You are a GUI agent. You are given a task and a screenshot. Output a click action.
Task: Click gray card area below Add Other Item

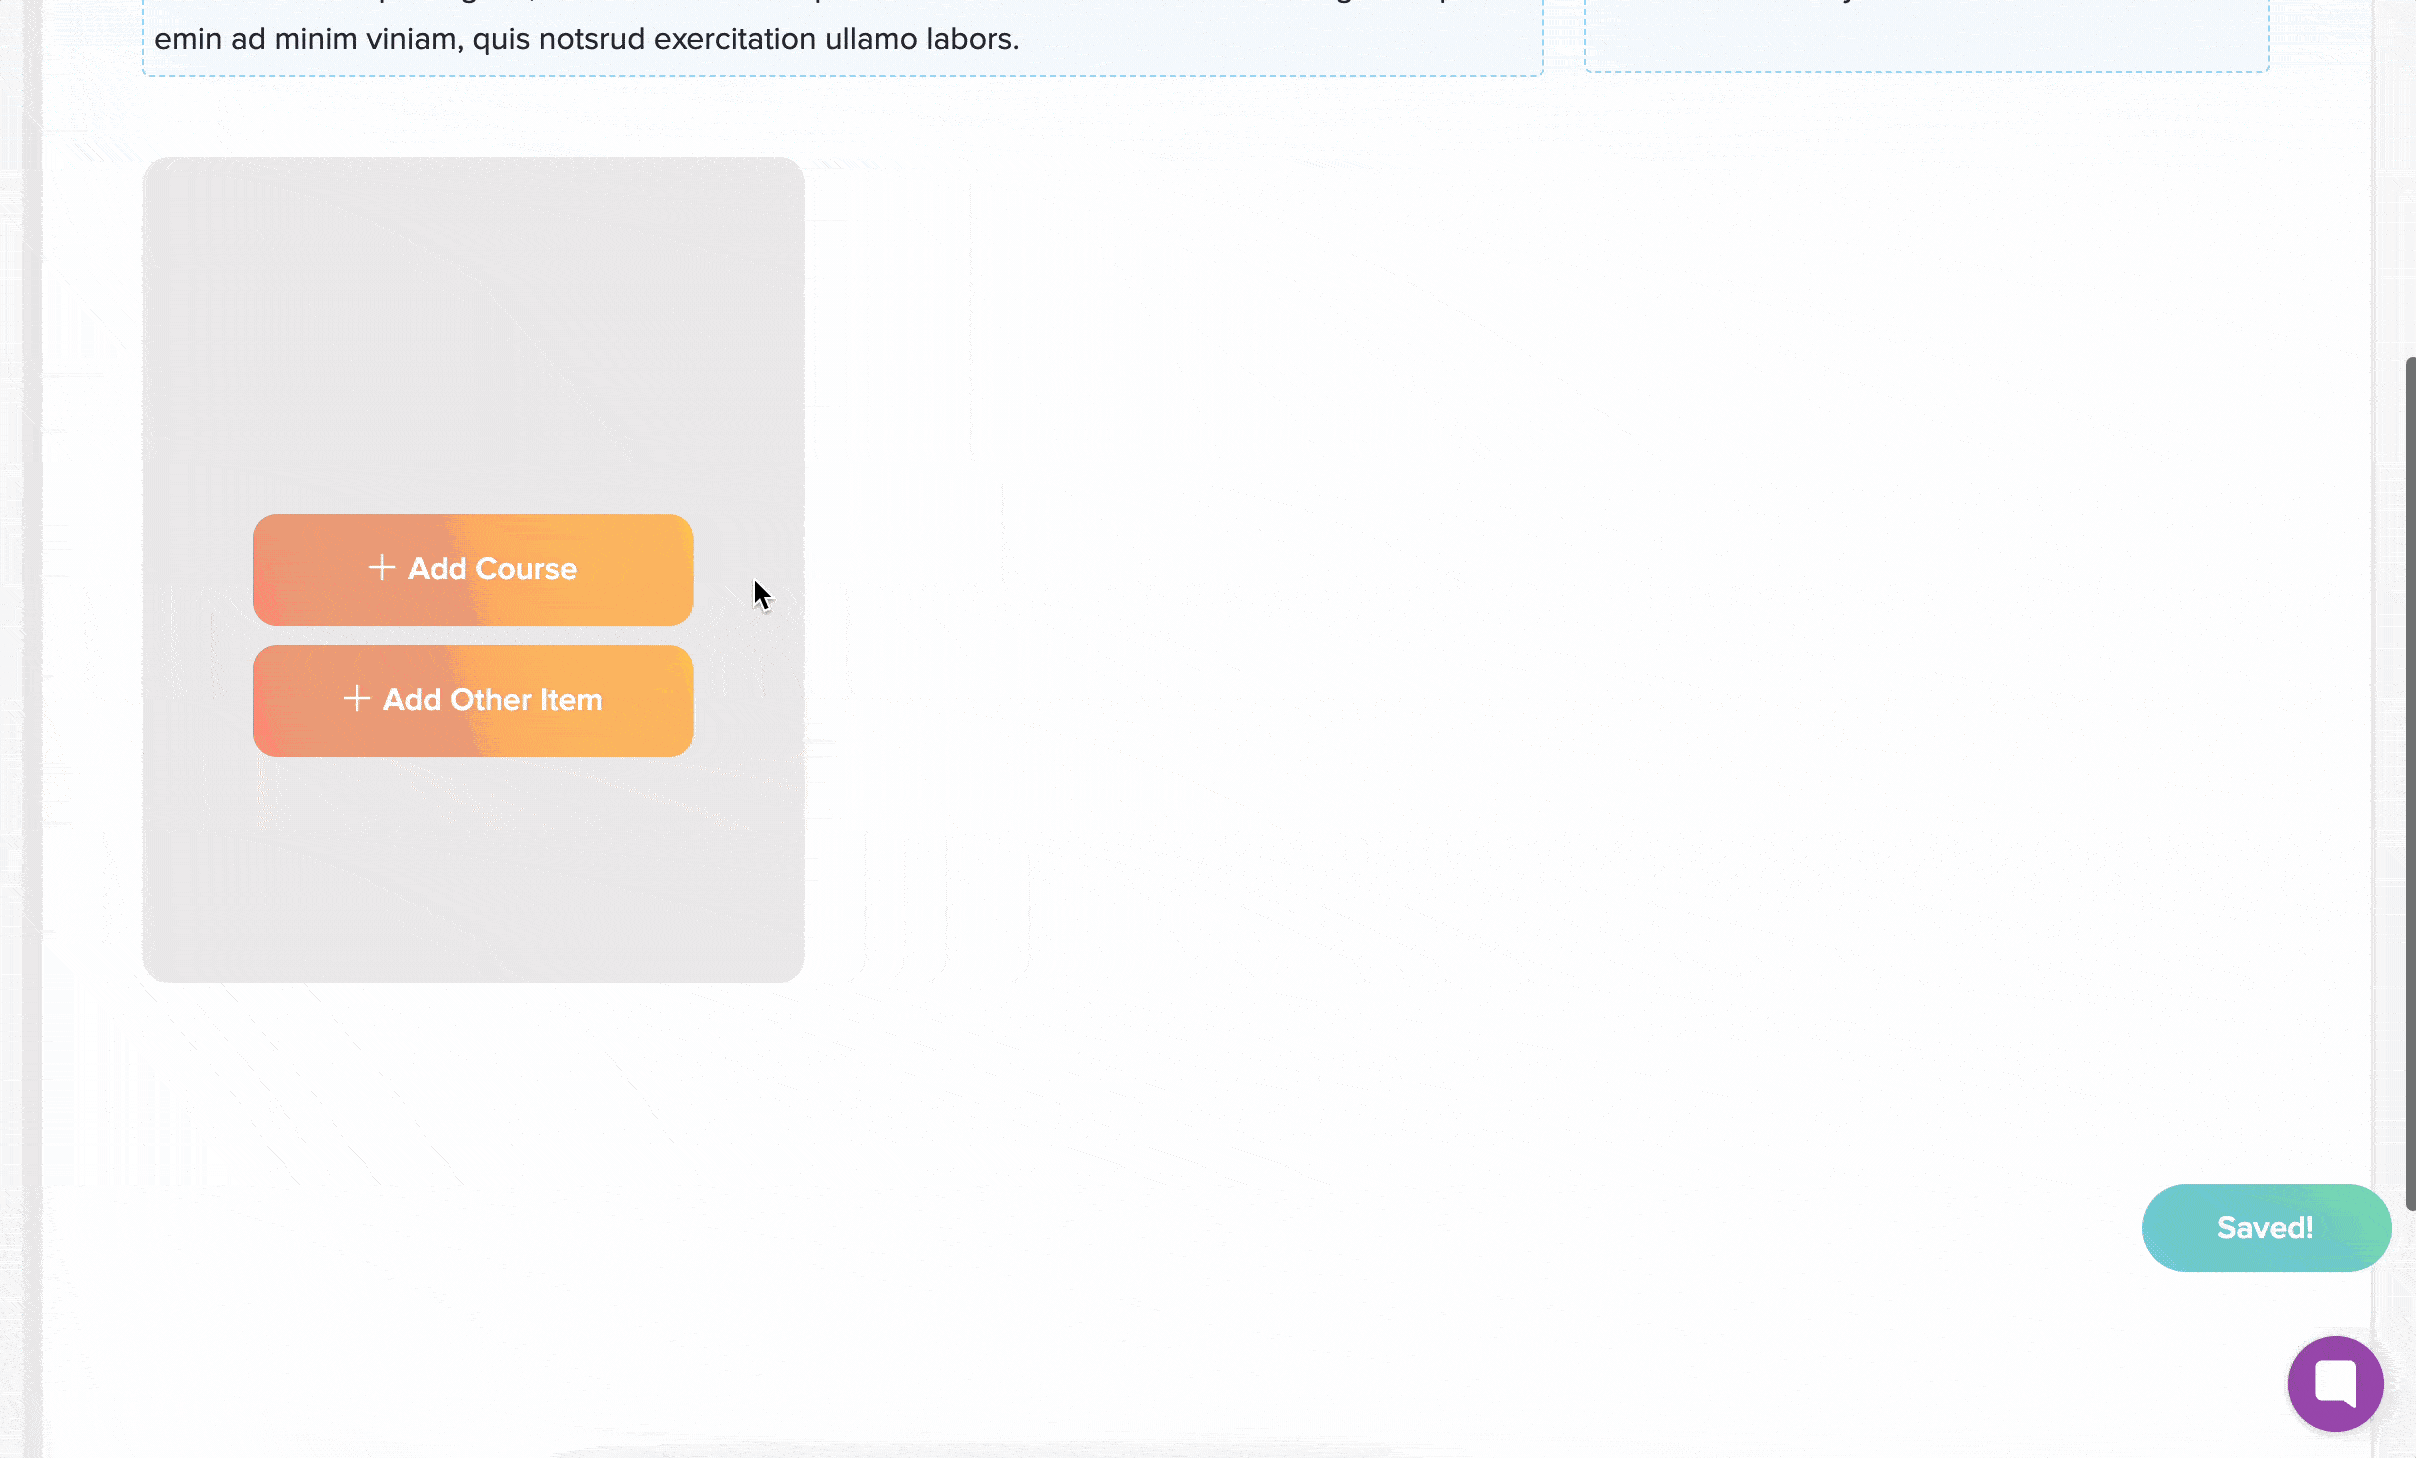pyautogui.click(x=472, y=870)
